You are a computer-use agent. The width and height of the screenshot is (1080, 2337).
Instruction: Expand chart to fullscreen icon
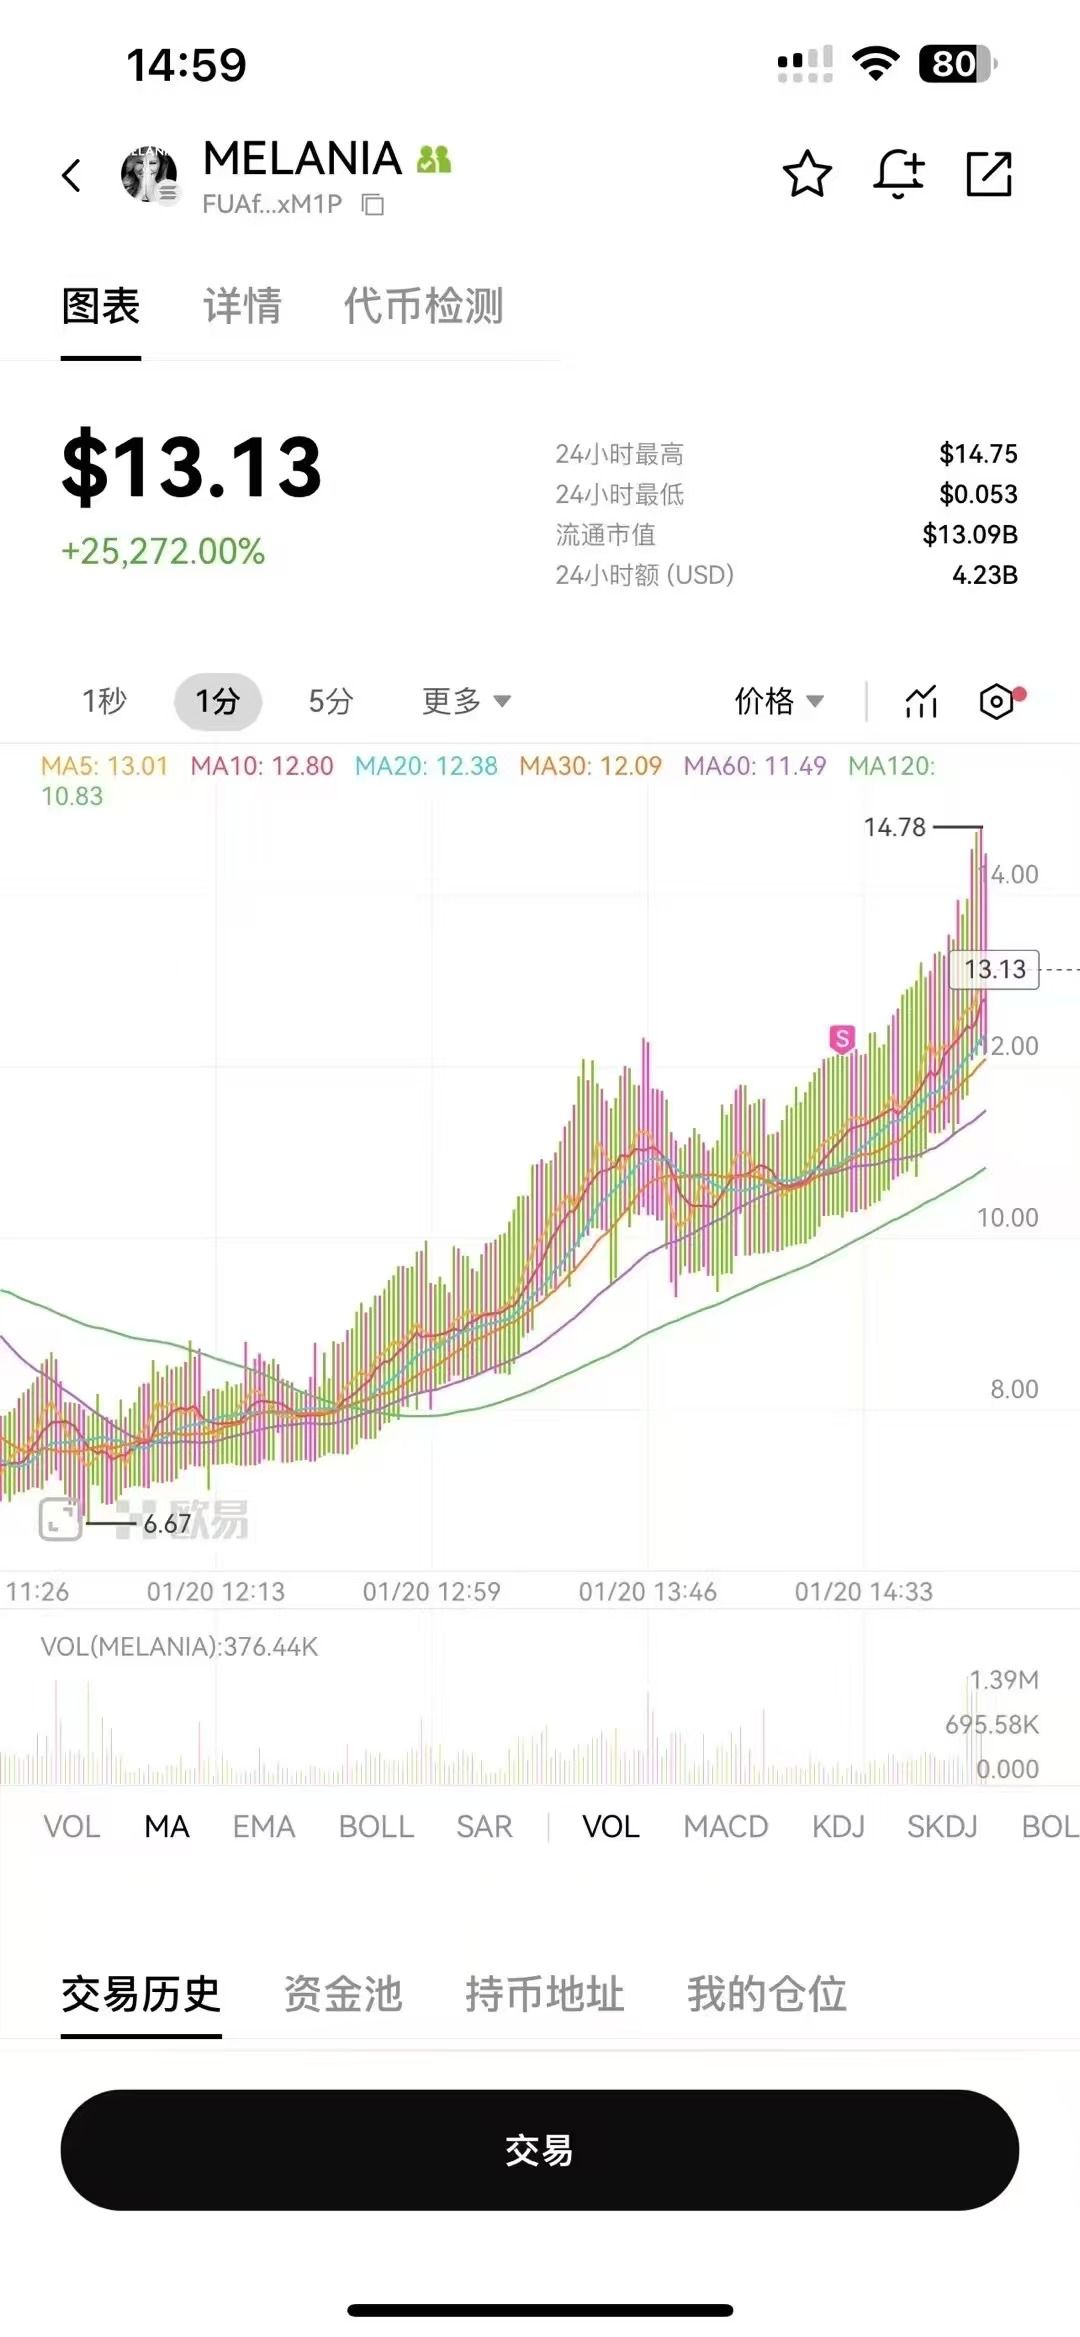coord(60,1520)
